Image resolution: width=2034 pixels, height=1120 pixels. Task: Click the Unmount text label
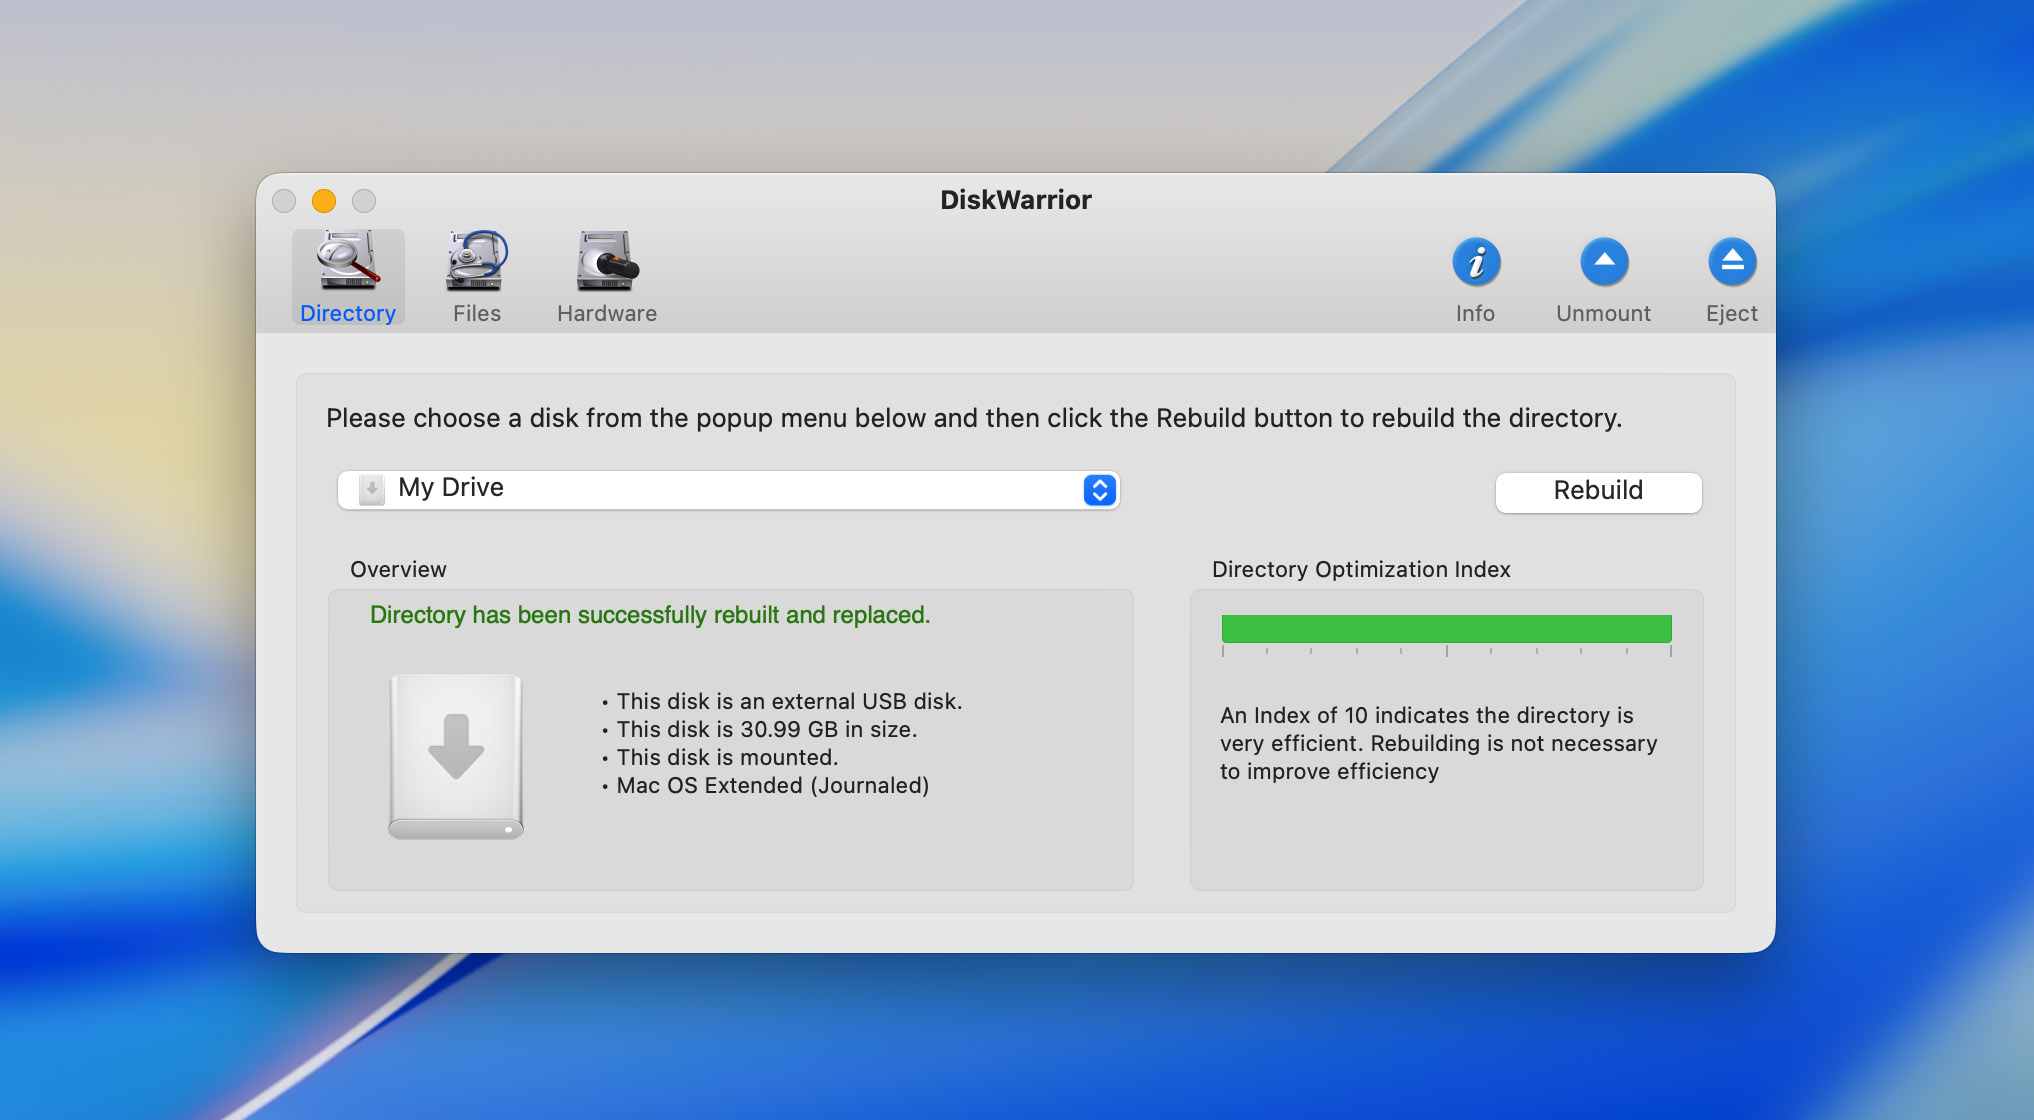tap(1603, 313)
